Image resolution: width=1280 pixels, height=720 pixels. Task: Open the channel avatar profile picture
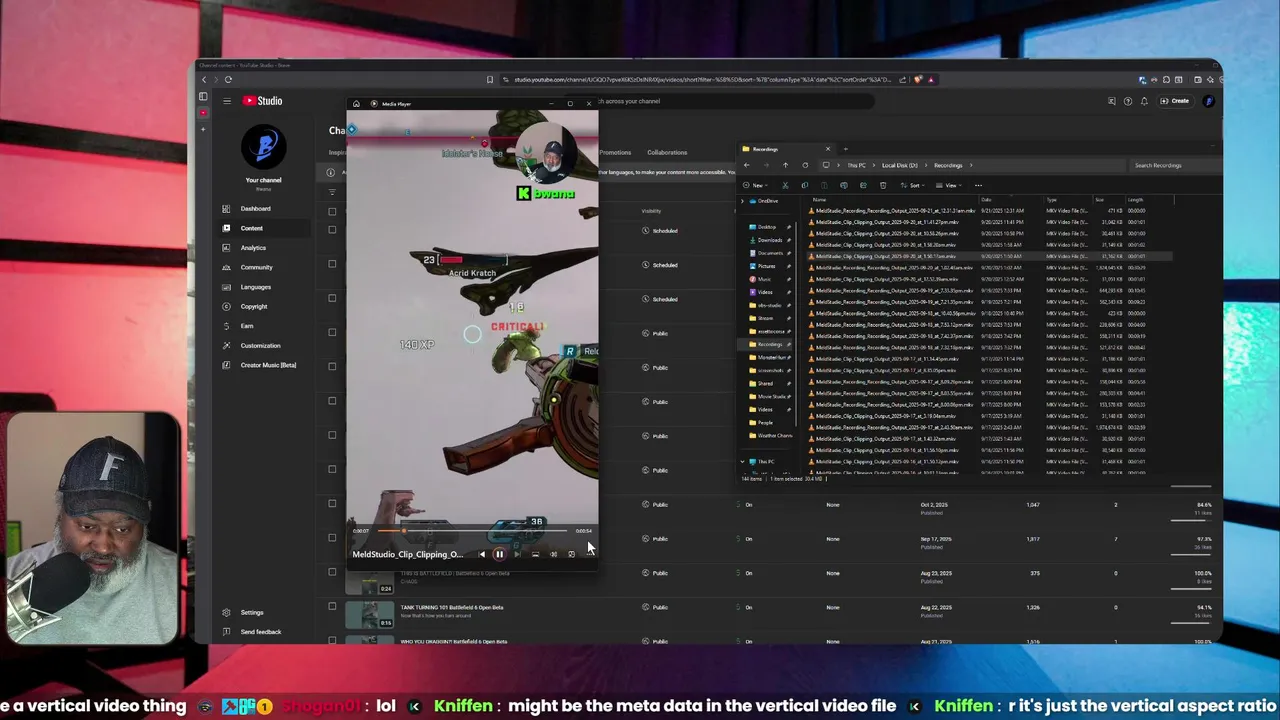point(264,148)
